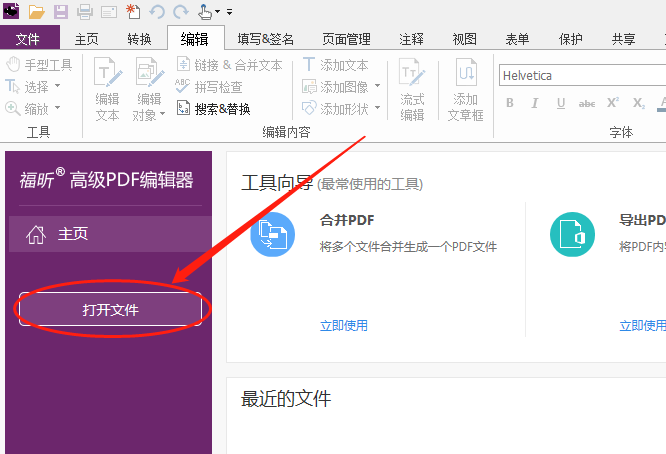The image size is (666, 454).
Task: Click the blue 合并PDF circle icon
Action: coord(273,234)
